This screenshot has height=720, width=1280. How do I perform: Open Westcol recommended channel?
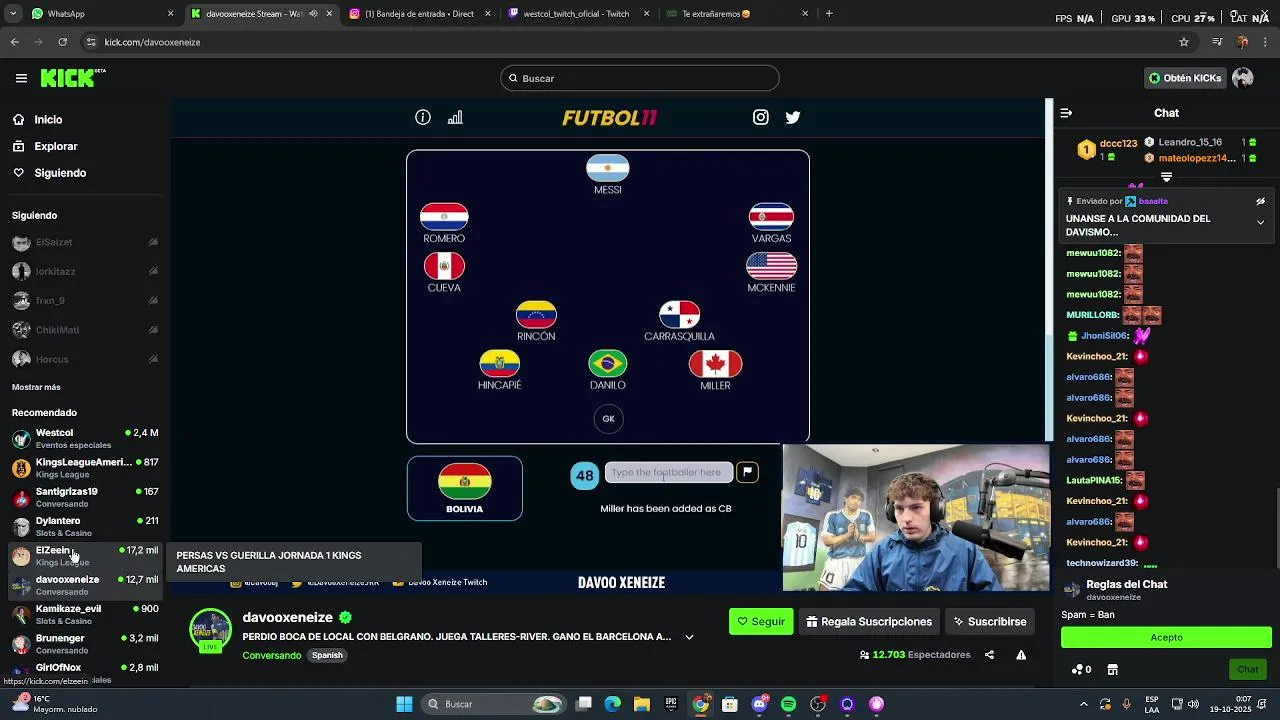click(x=85, y=438)
